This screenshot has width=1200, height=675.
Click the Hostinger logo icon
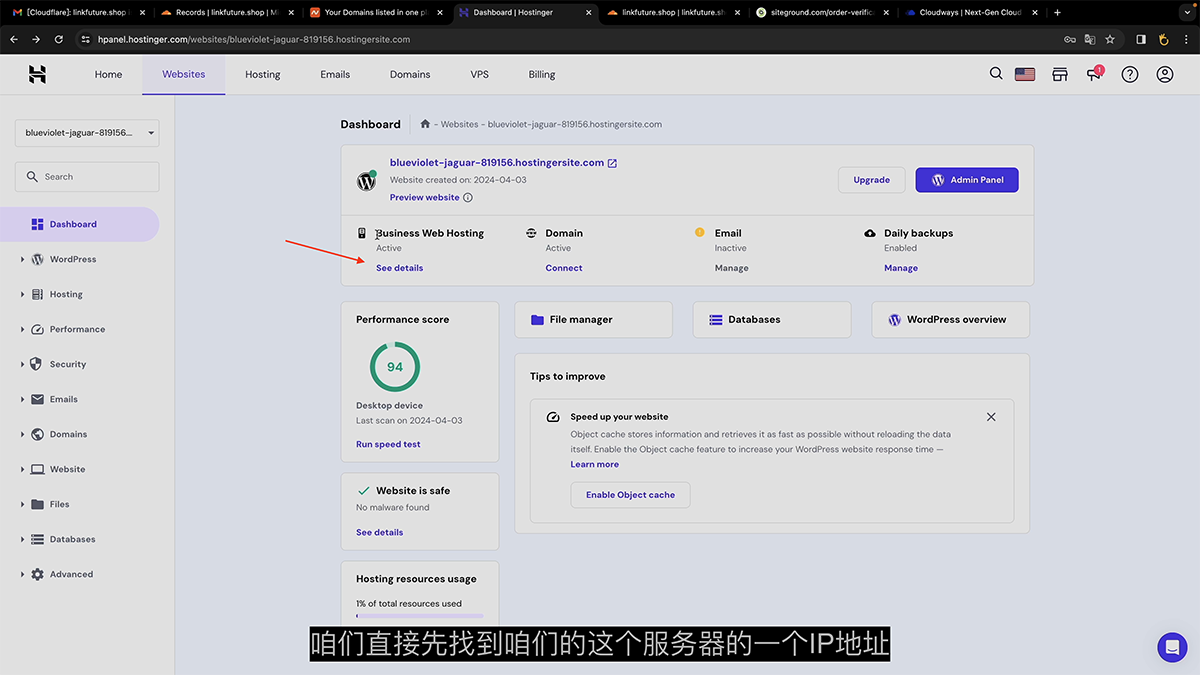point(37,74)
